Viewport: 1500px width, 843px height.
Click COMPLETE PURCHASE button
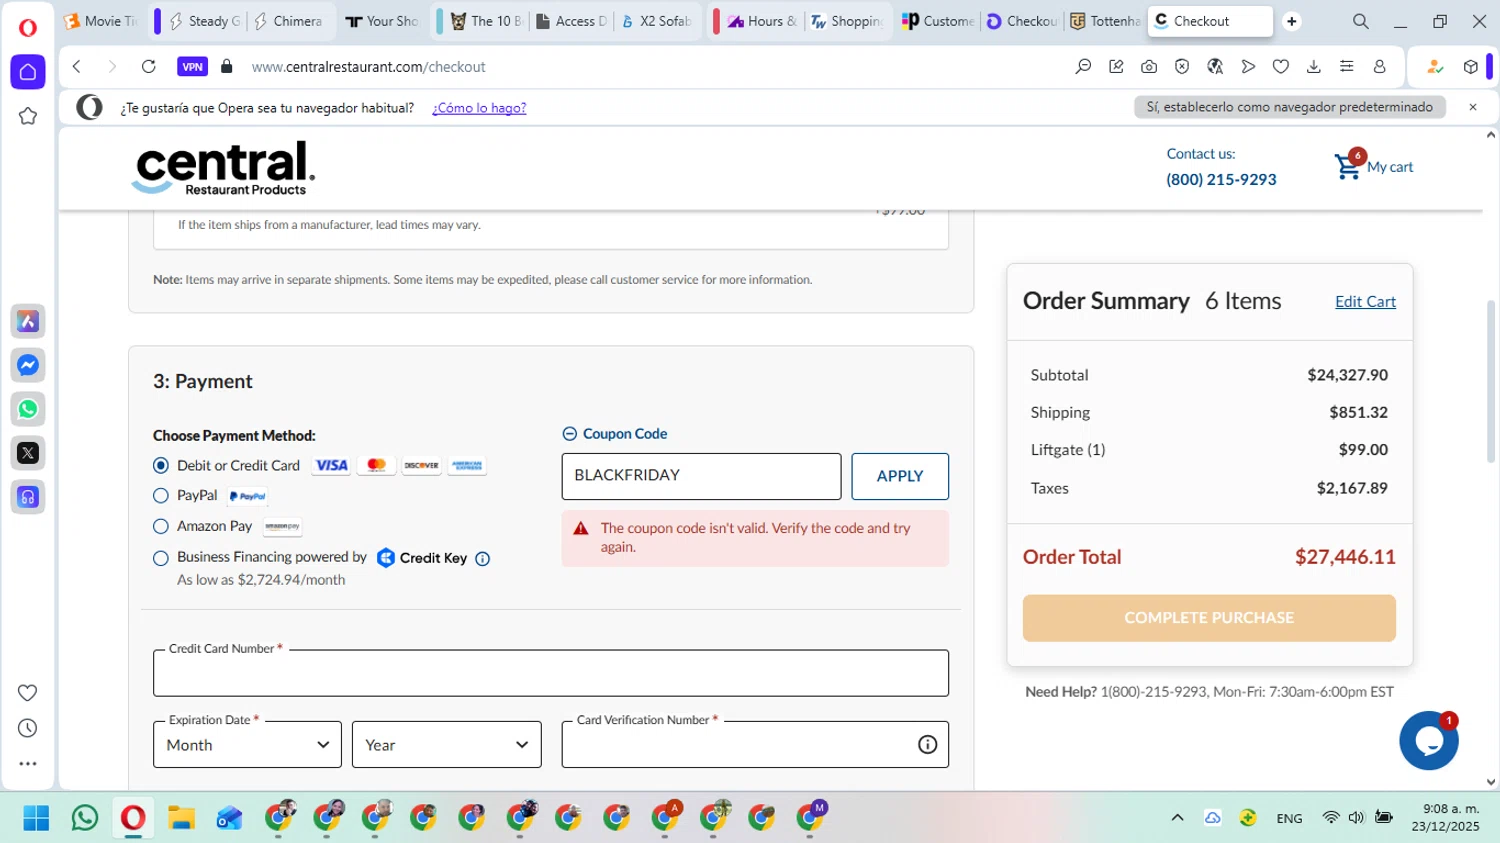pos(1209,618)
